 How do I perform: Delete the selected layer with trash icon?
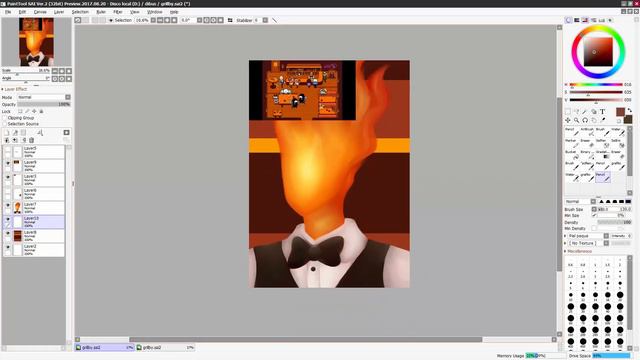click(31, 140)
